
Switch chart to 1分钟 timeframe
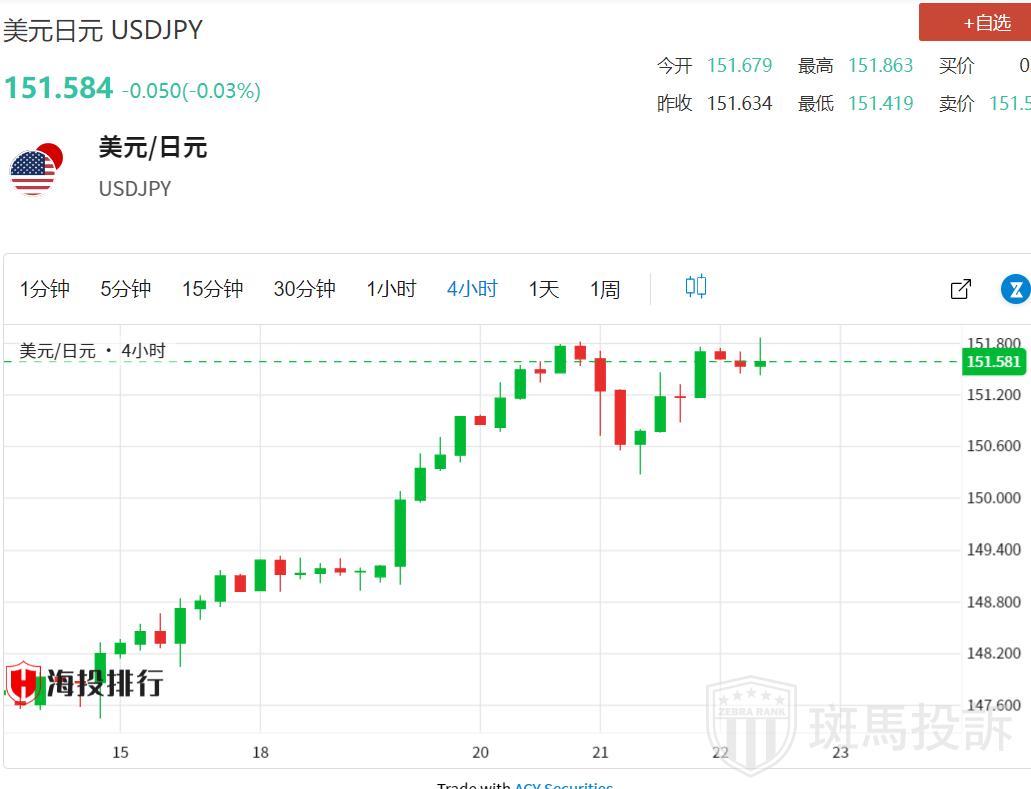click(x=45, y=289)
